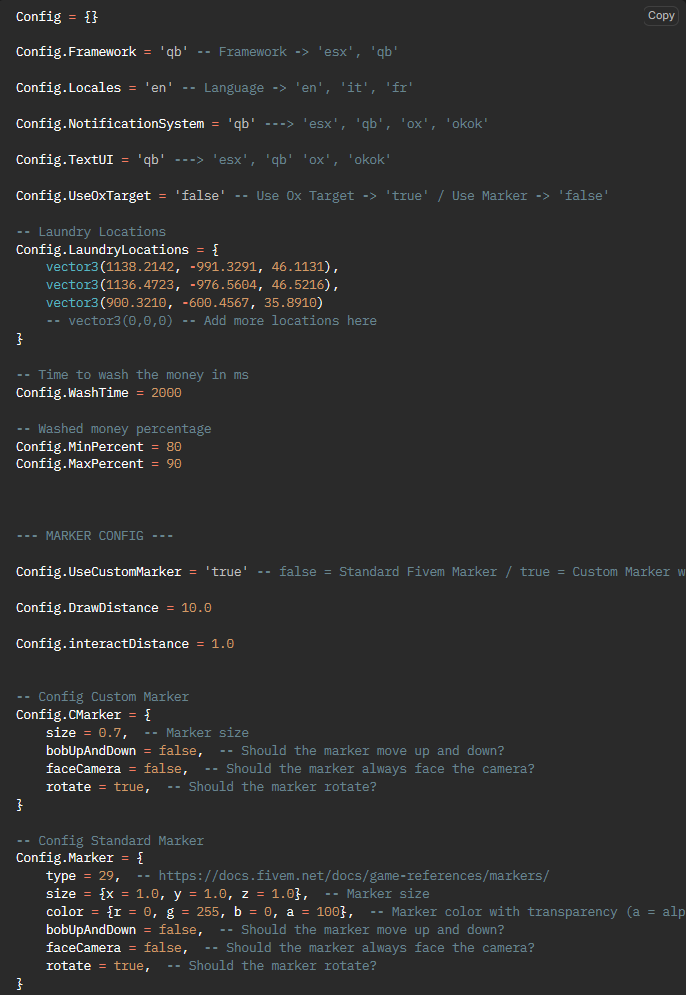This screenshot has height=995, width=686.
Task: Click the 'en' value of Config.Locales
Action: click(159, 88)
